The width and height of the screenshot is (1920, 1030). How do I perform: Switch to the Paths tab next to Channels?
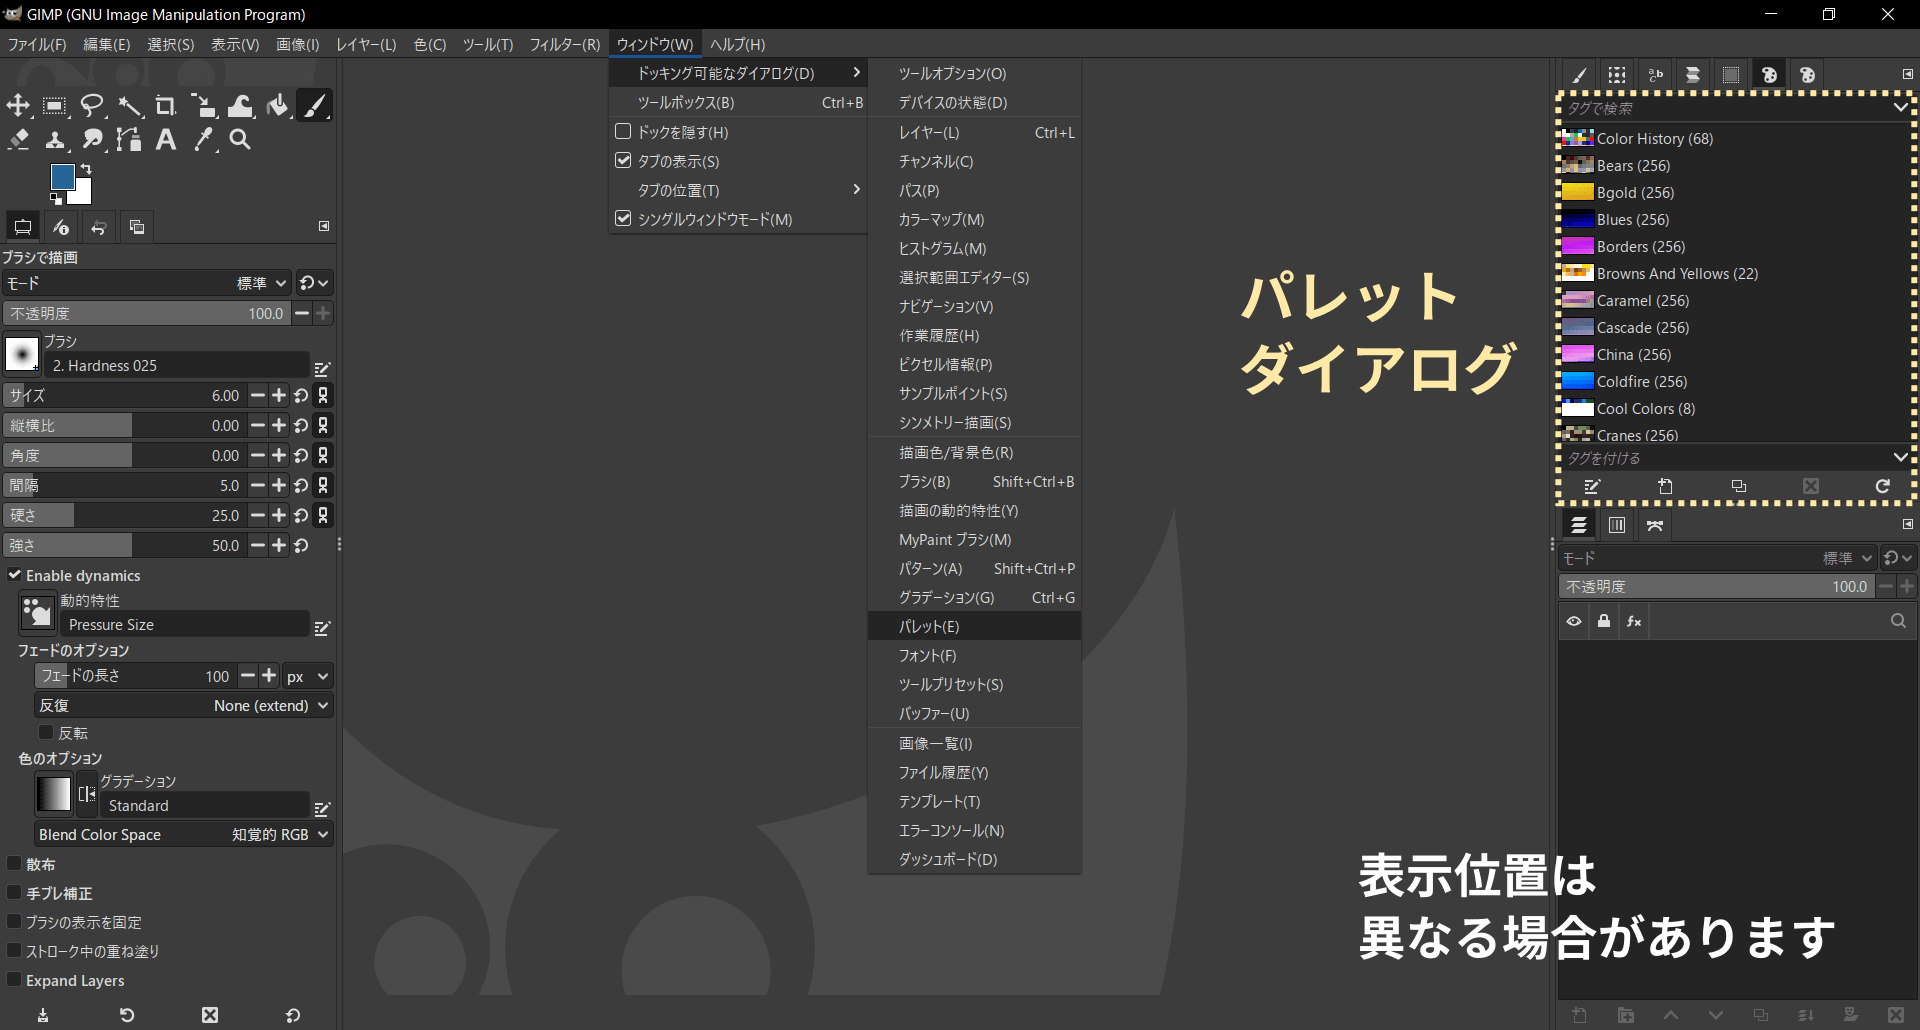(x=1655, y=525)
